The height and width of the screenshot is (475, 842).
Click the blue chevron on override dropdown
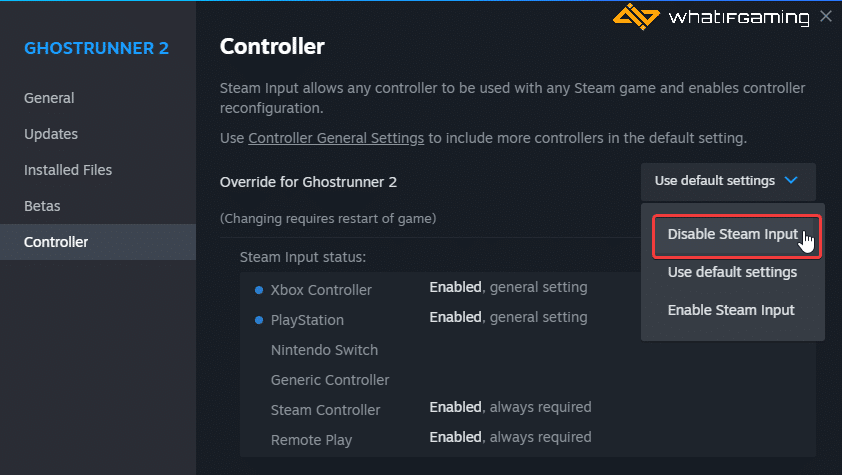pos(791,180)
